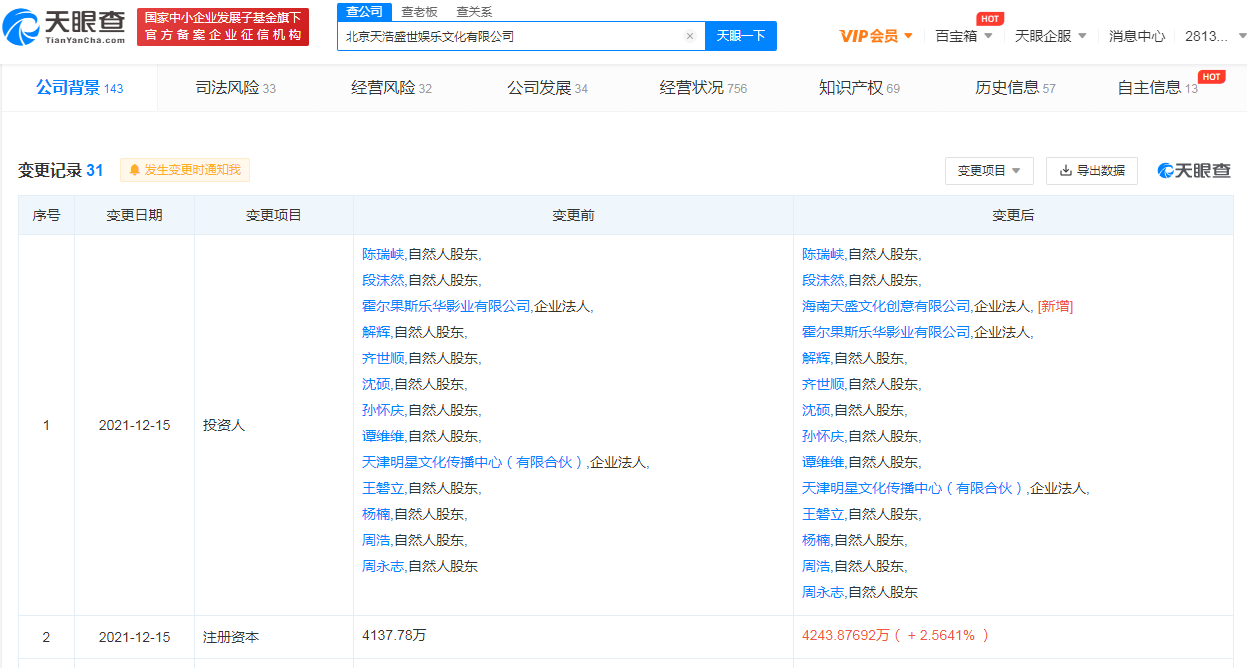This screenshot has height=668, width=1247.
Task: Click the 天眼一下 search button
Action: (x=741, y=36)
